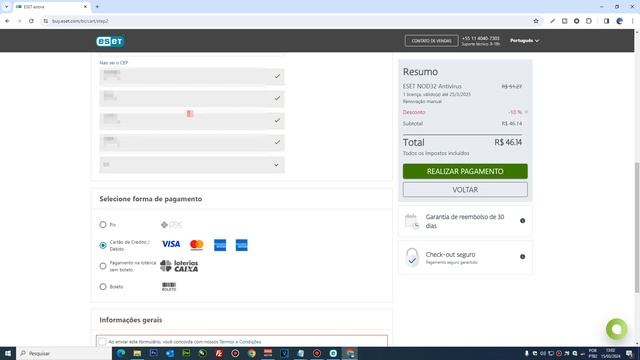Open the Windows Start menu
Image resolution: width=640 pixels, height=360 pixels.
click(x=8, y=353)
